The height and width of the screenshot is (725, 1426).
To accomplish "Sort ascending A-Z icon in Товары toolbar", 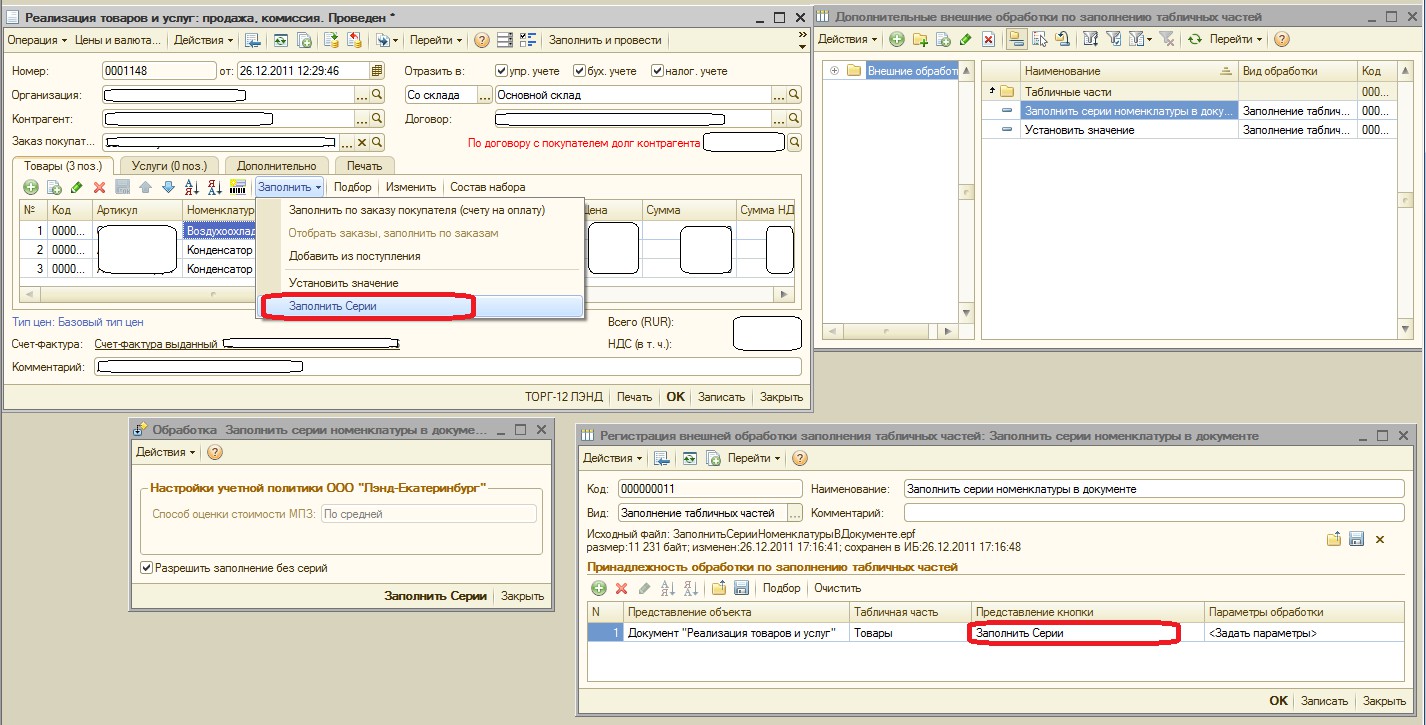I will pyautogui.click(x=192, y=187).
